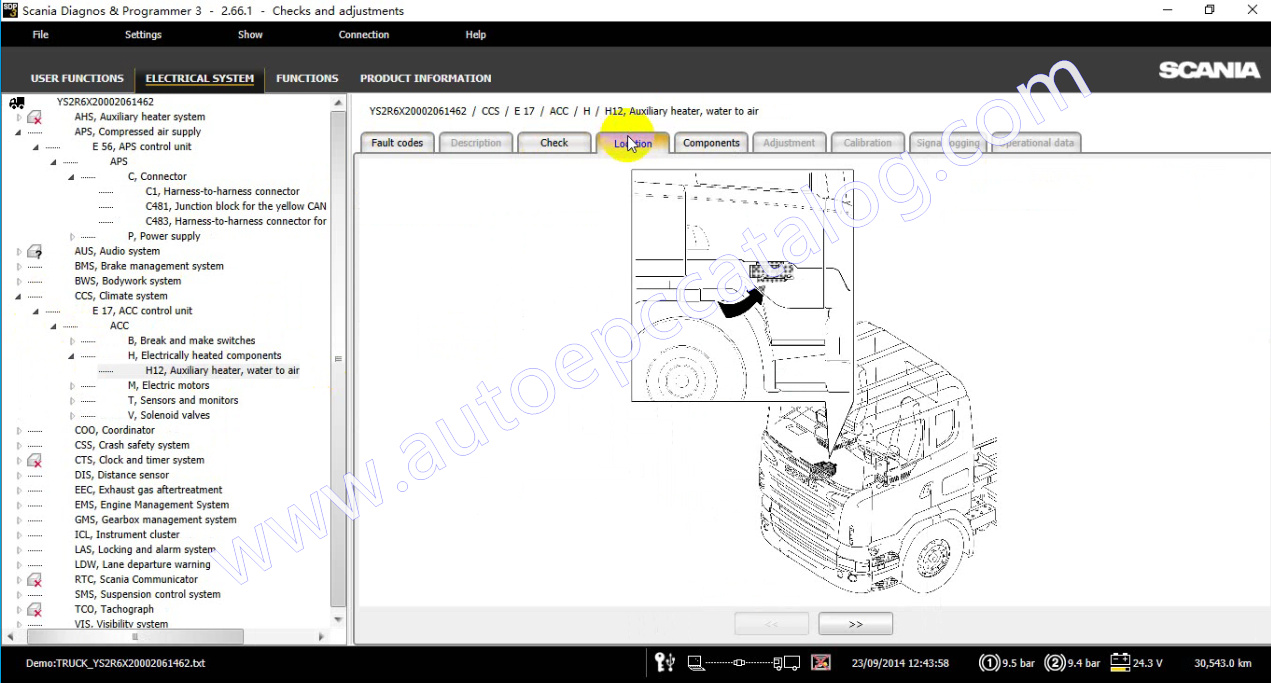Select ICL, Instrument cluster
This screenshot has width=1271, height=683.
tap(127, 535)
